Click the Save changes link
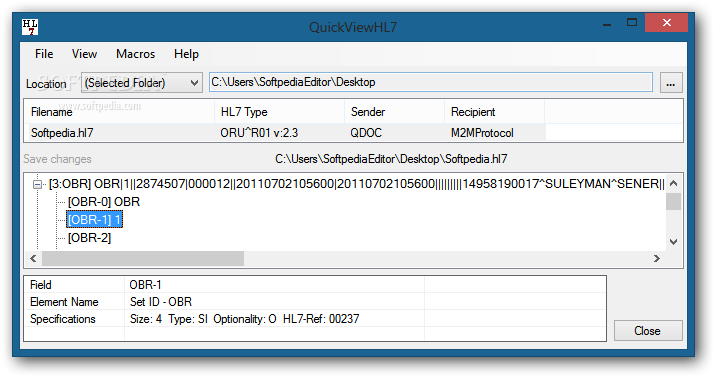The width and height of the screenshot is (715, 377). pyautogui.click(x=57, y=159)
